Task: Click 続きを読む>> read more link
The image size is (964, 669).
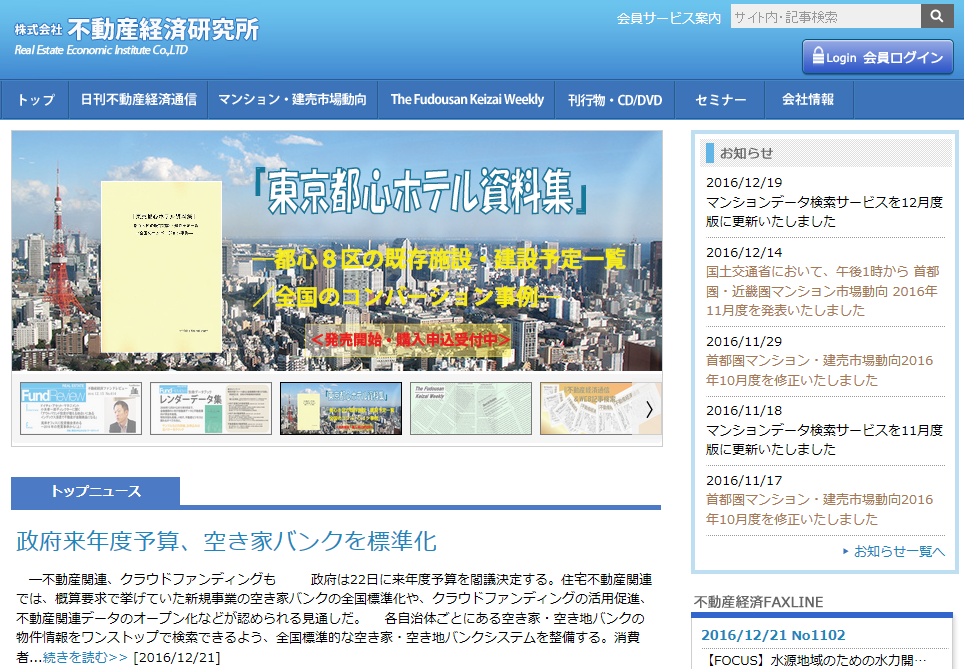Action: (85, 657)
